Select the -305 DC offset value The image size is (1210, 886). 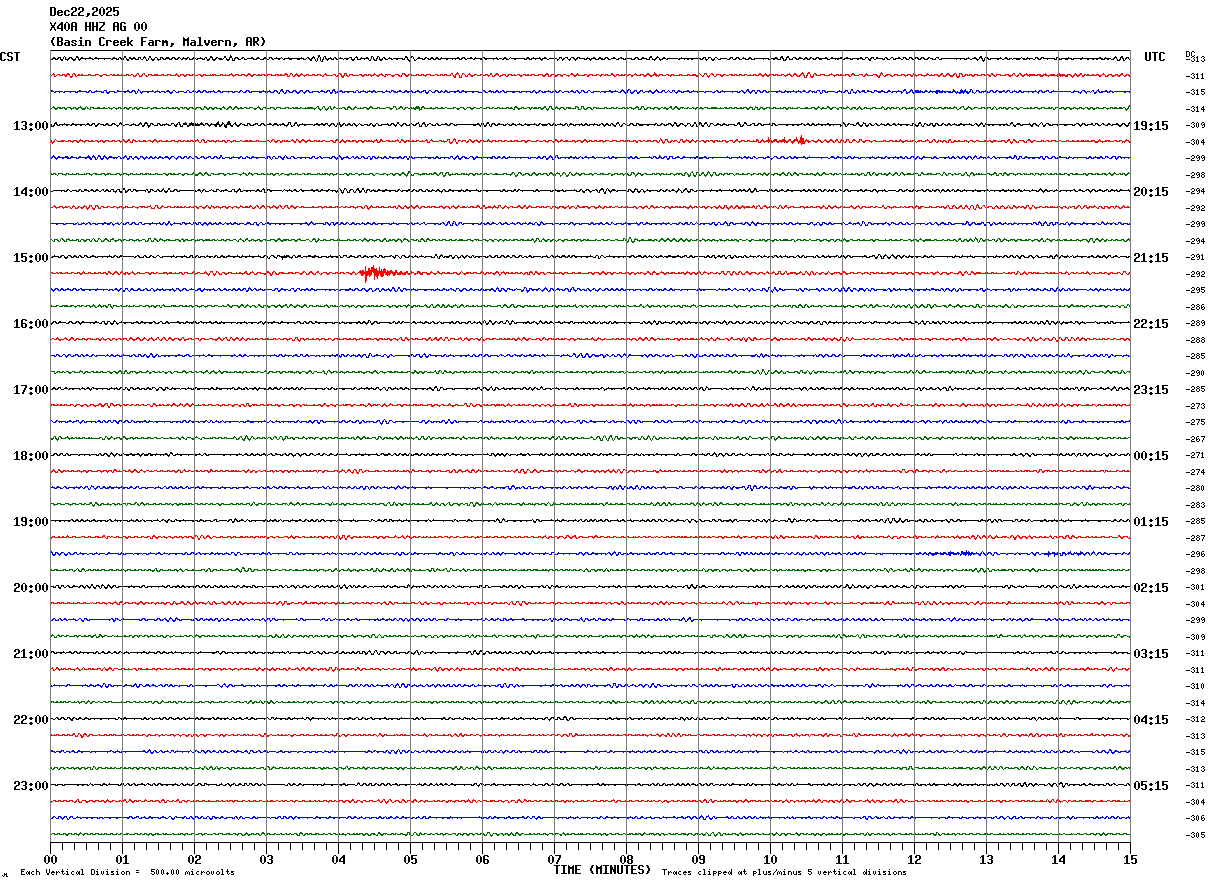(1195, 835)
